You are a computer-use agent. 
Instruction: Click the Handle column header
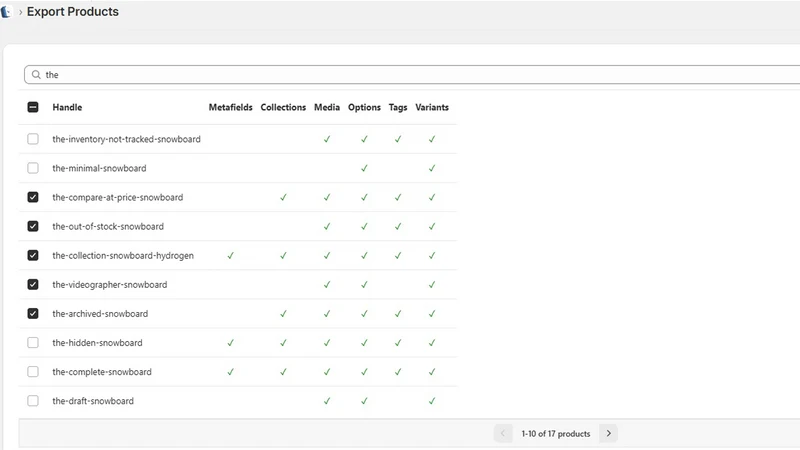pyautogui.click(x=67, y=107)
